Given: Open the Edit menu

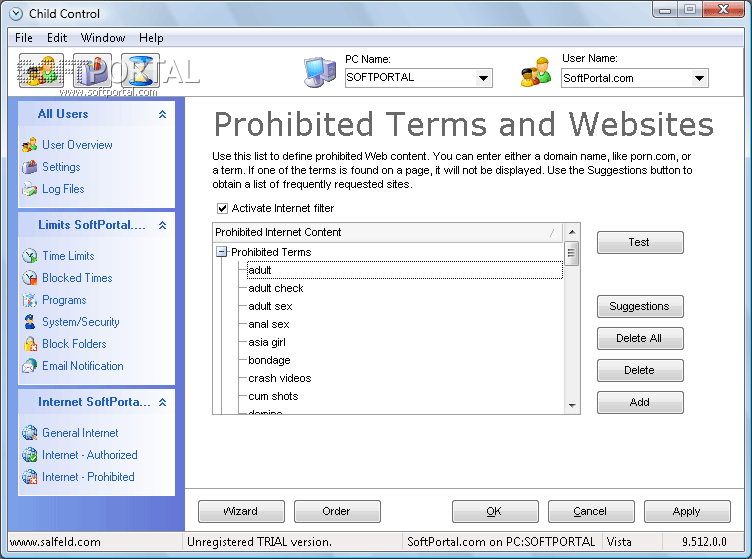Looking at the screenshot, I should pos(57,38).
